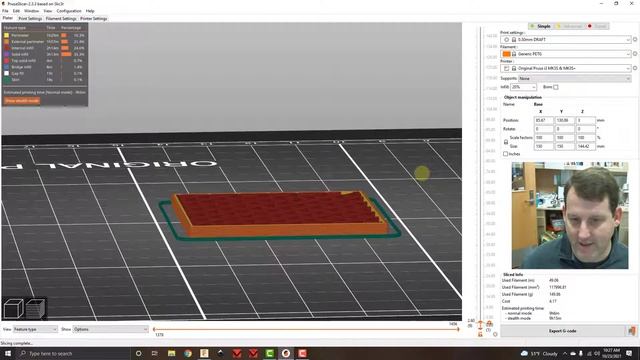Click the send to SD card icon

[632, 331]
